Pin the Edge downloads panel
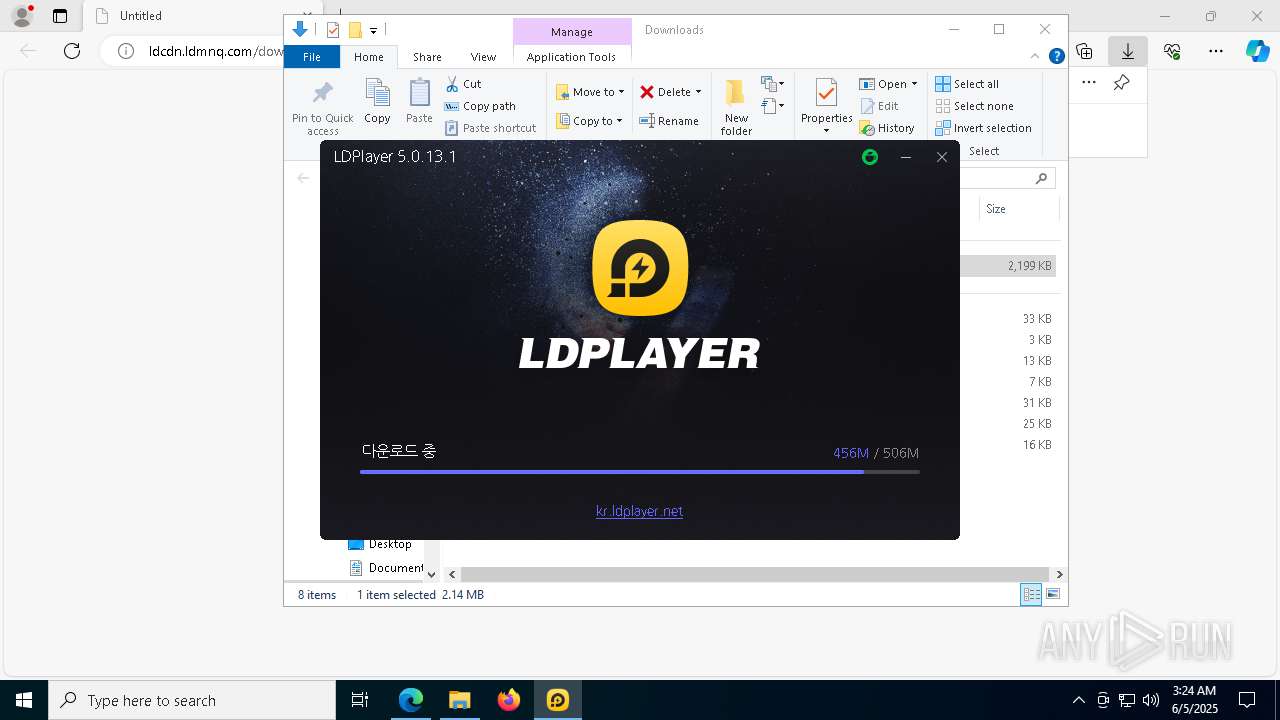The width and height of the screenshot is (1280, 720). tap(1122, 83)
